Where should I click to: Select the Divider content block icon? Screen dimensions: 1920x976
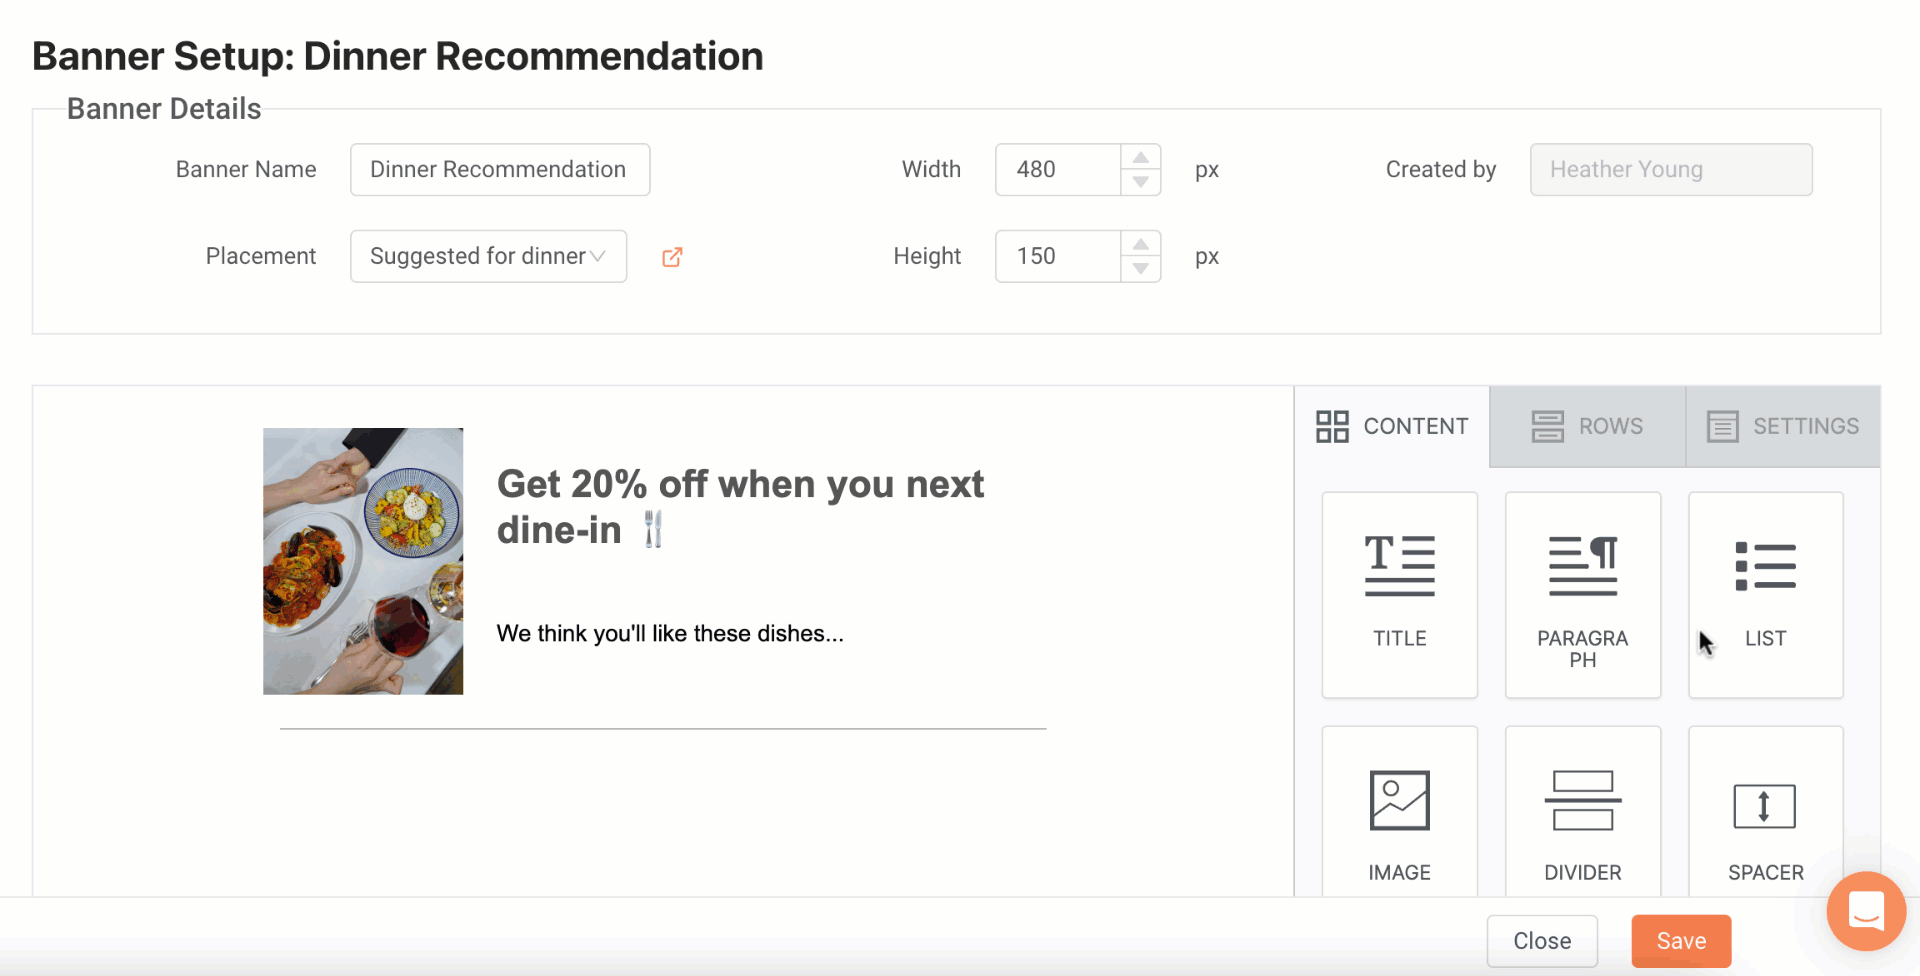[1583, 800]
